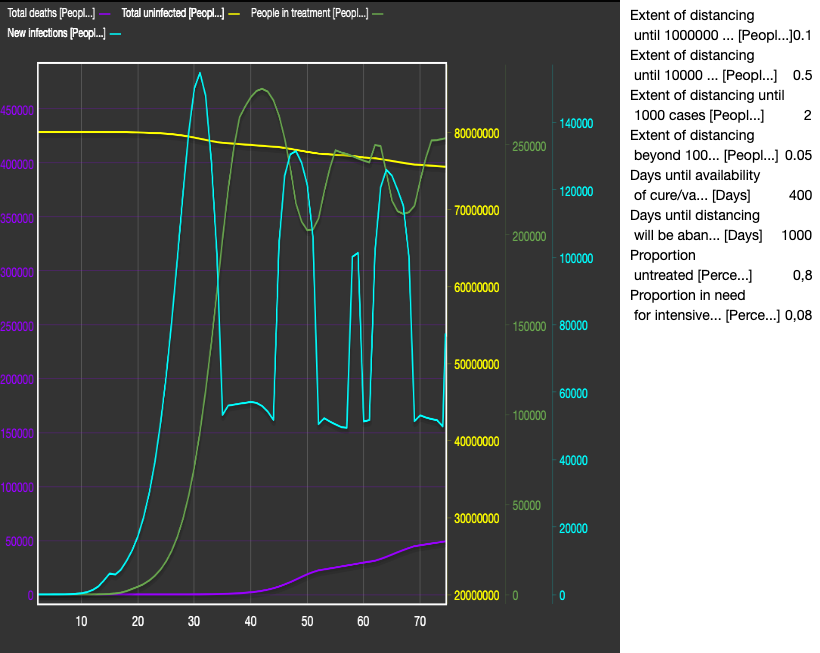Viewport: 820px width, 653px height.
Task: Click the 80000000 yellow axis label
Action: pos(476,133)
